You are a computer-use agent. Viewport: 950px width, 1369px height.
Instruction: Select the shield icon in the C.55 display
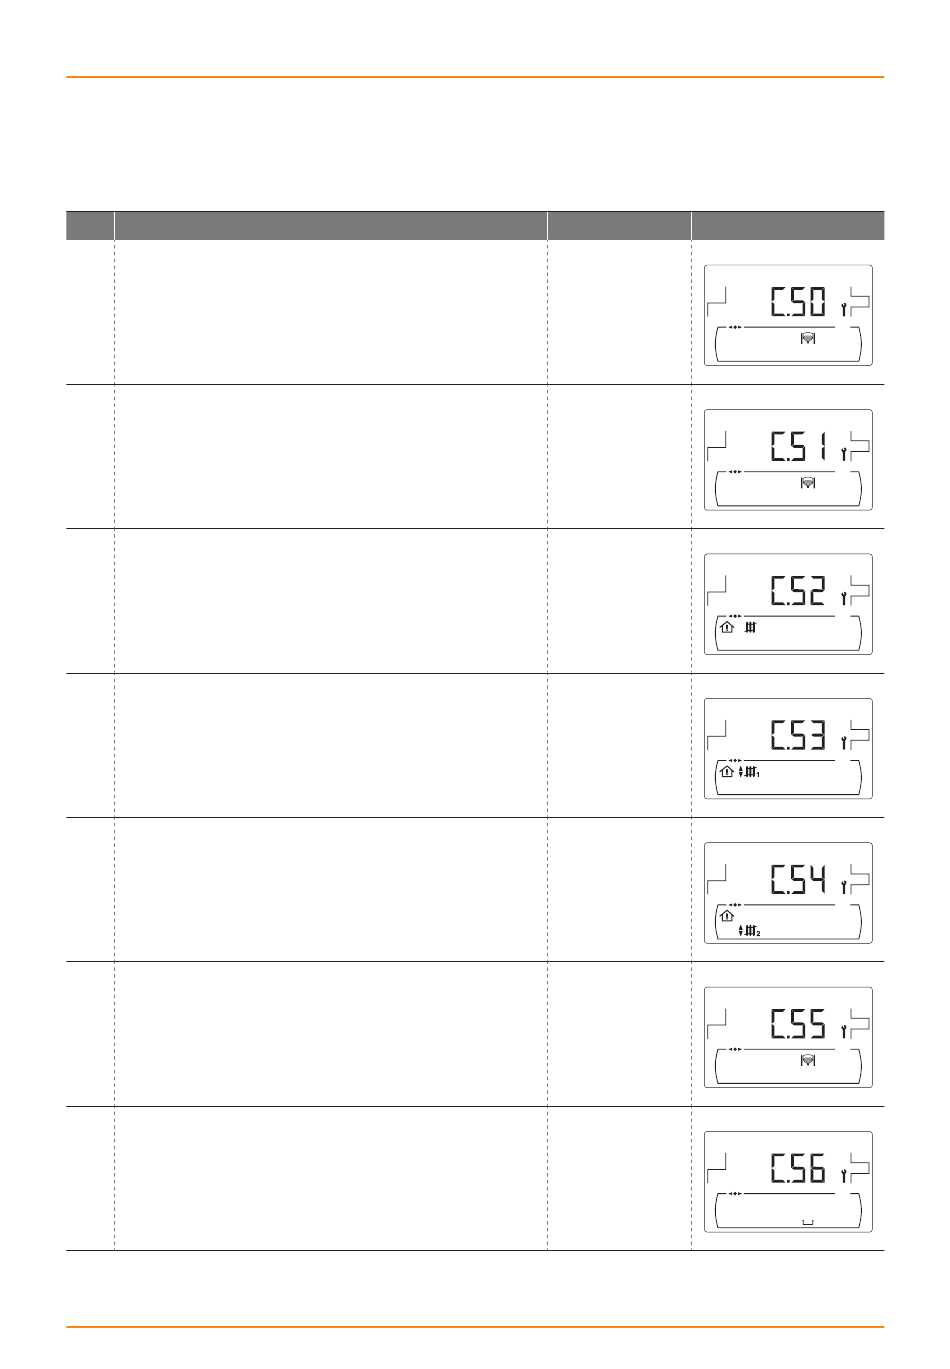point(808,1061)
